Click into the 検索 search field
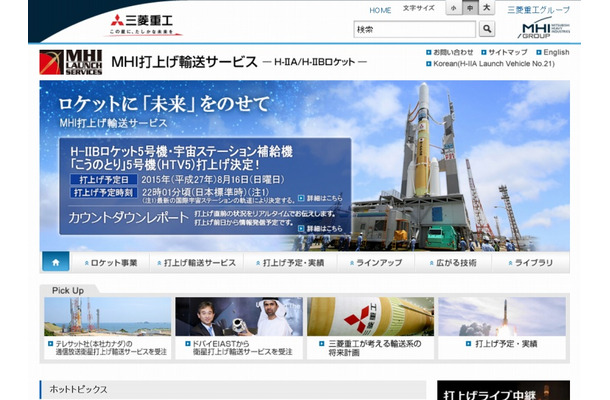 pyautogui.click(x=414, y=29)
